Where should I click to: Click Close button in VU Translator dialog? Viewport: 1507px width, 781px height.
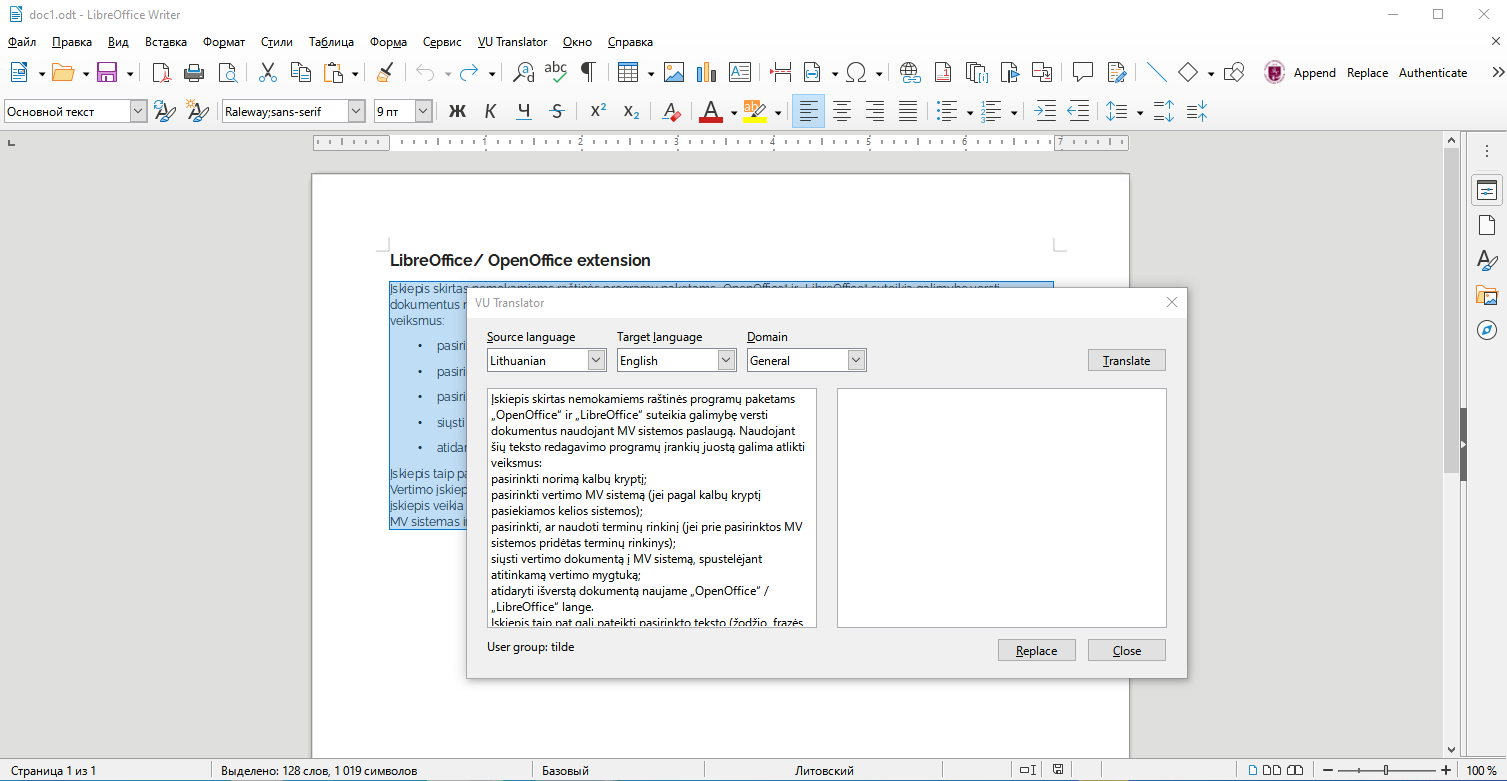[x=1127, y=650]
